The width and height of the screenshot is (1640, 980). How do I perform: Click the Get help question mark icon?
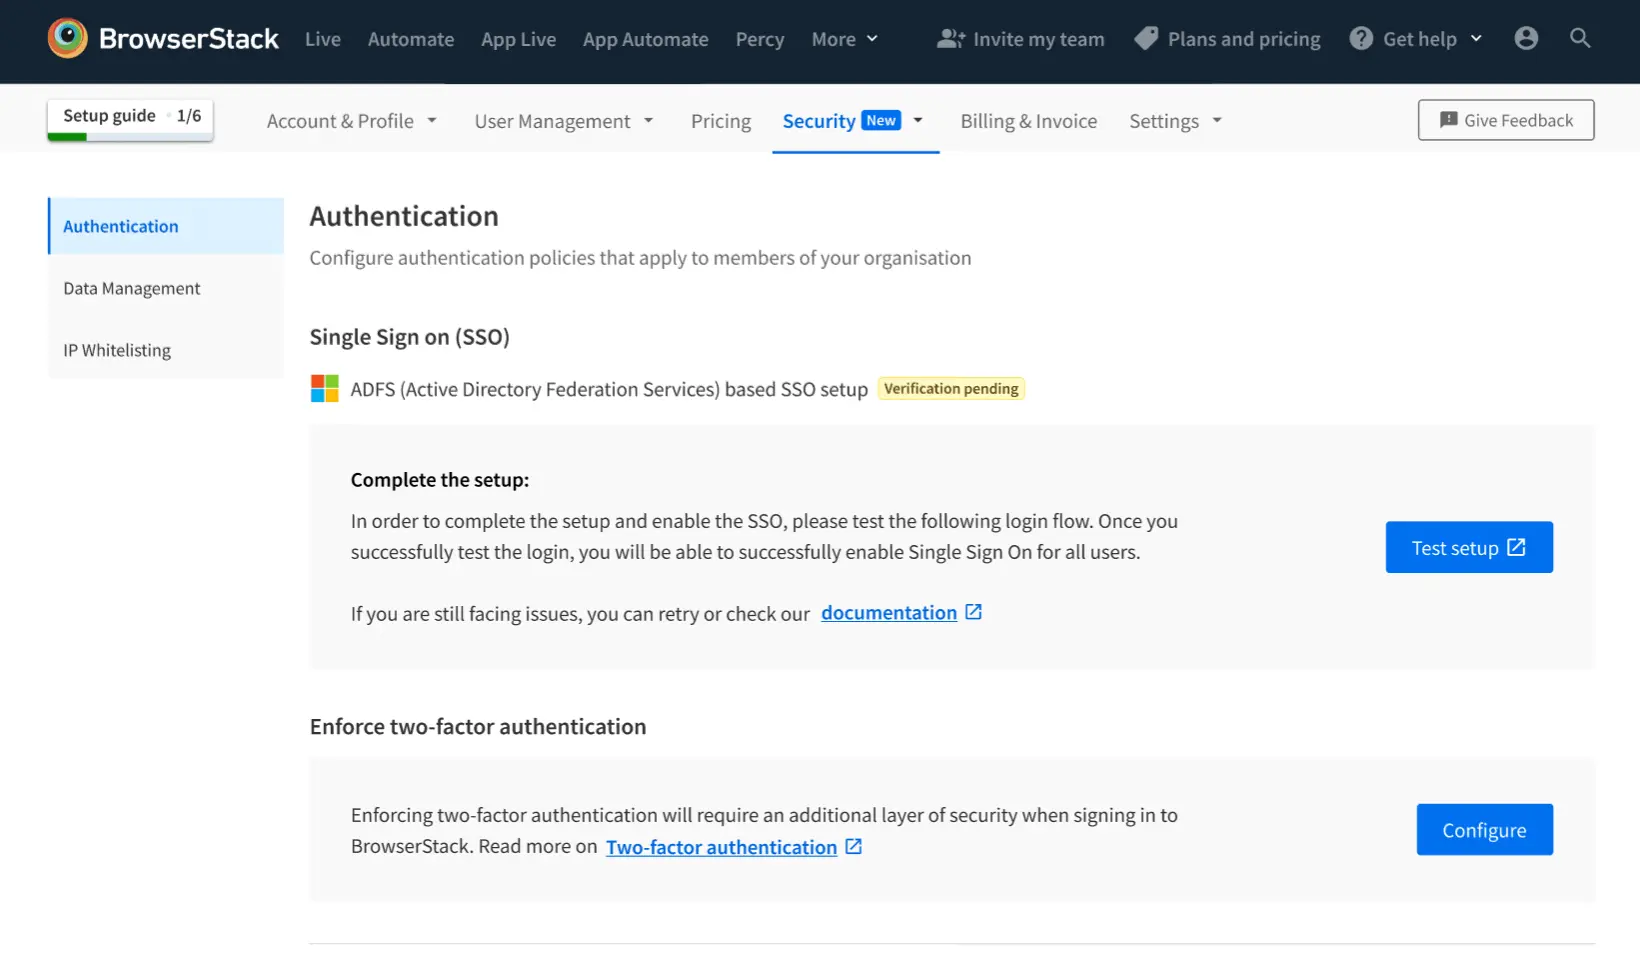[1360, 39]
